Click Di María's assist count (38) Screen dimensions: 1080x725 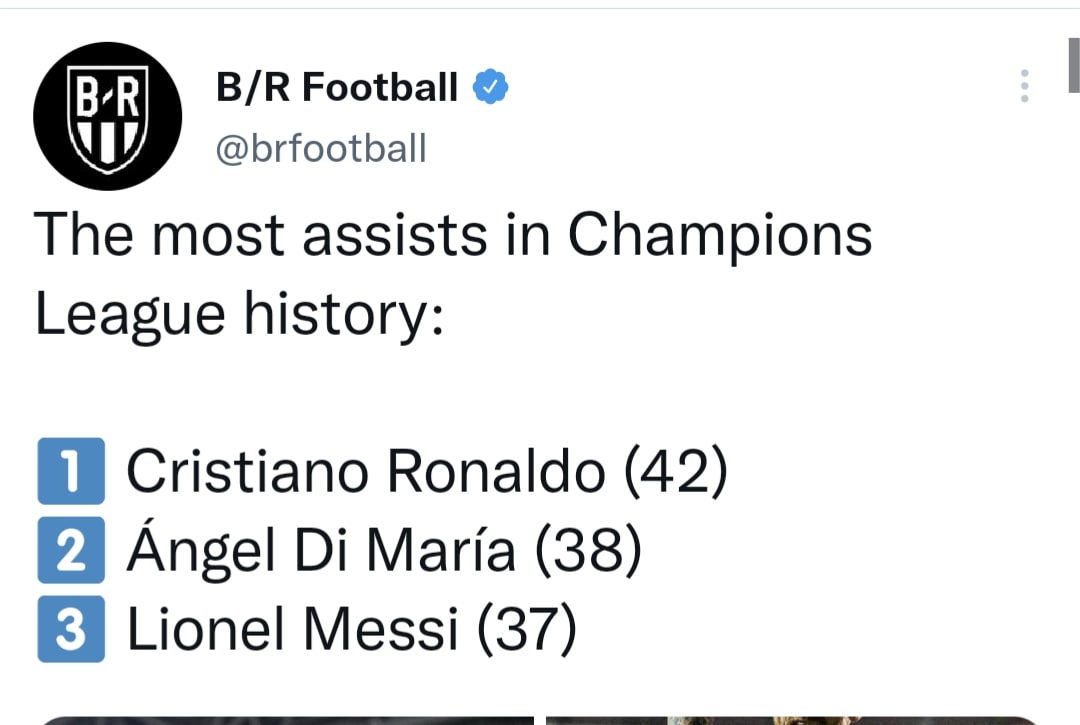587,552
